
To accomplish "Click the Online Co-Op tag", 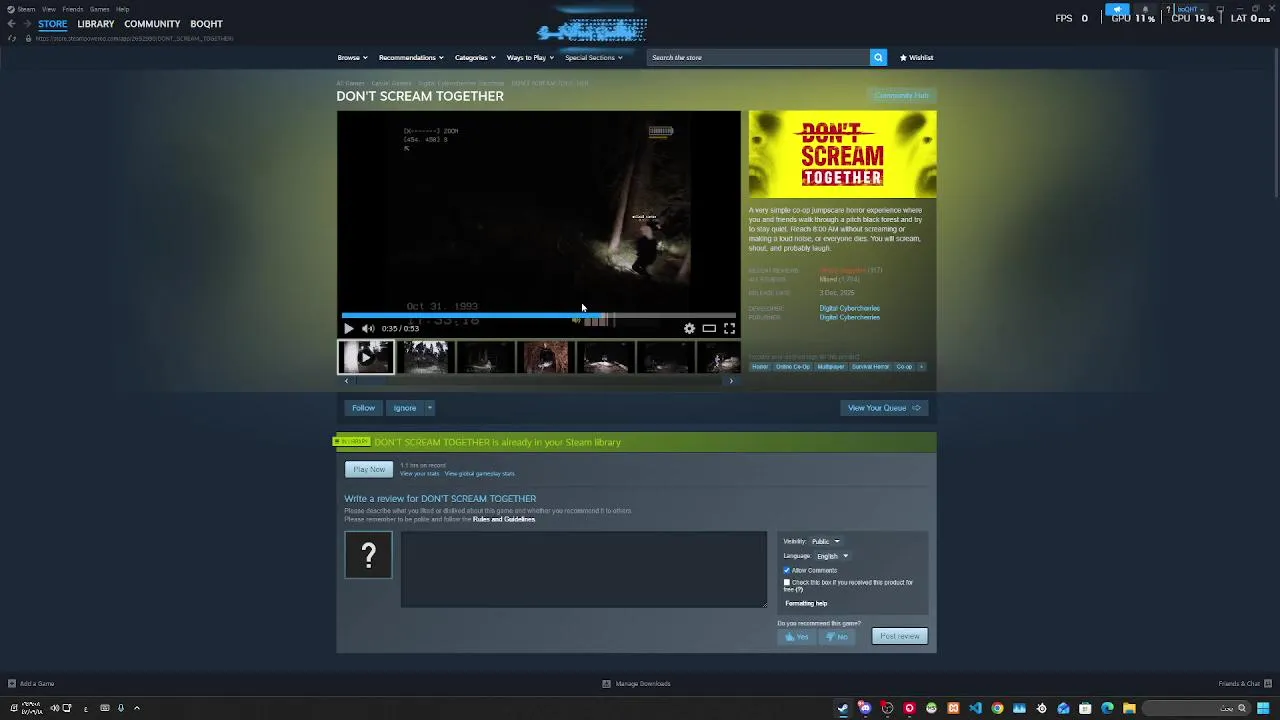I will click(793, 367).
